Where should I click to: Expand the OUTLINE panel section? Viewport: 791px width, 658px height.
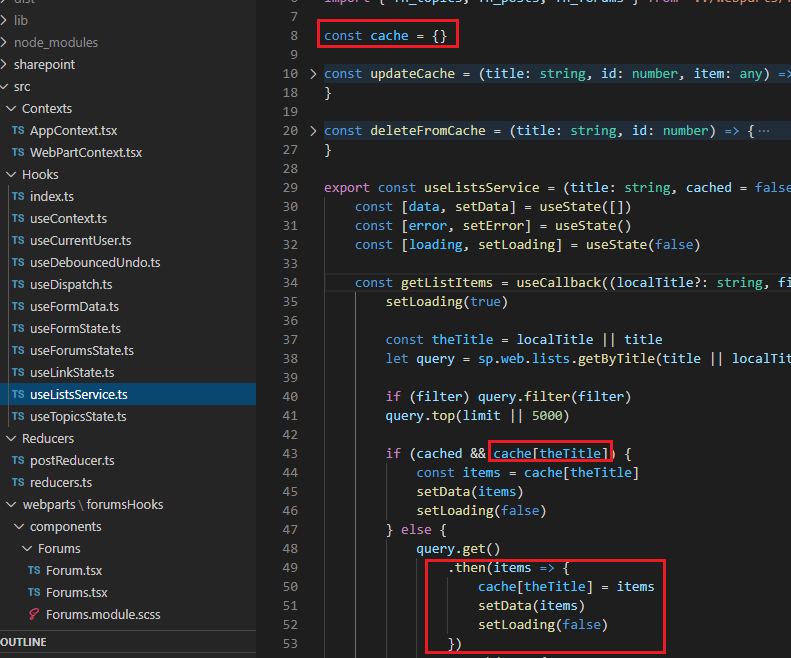[24, 641]
